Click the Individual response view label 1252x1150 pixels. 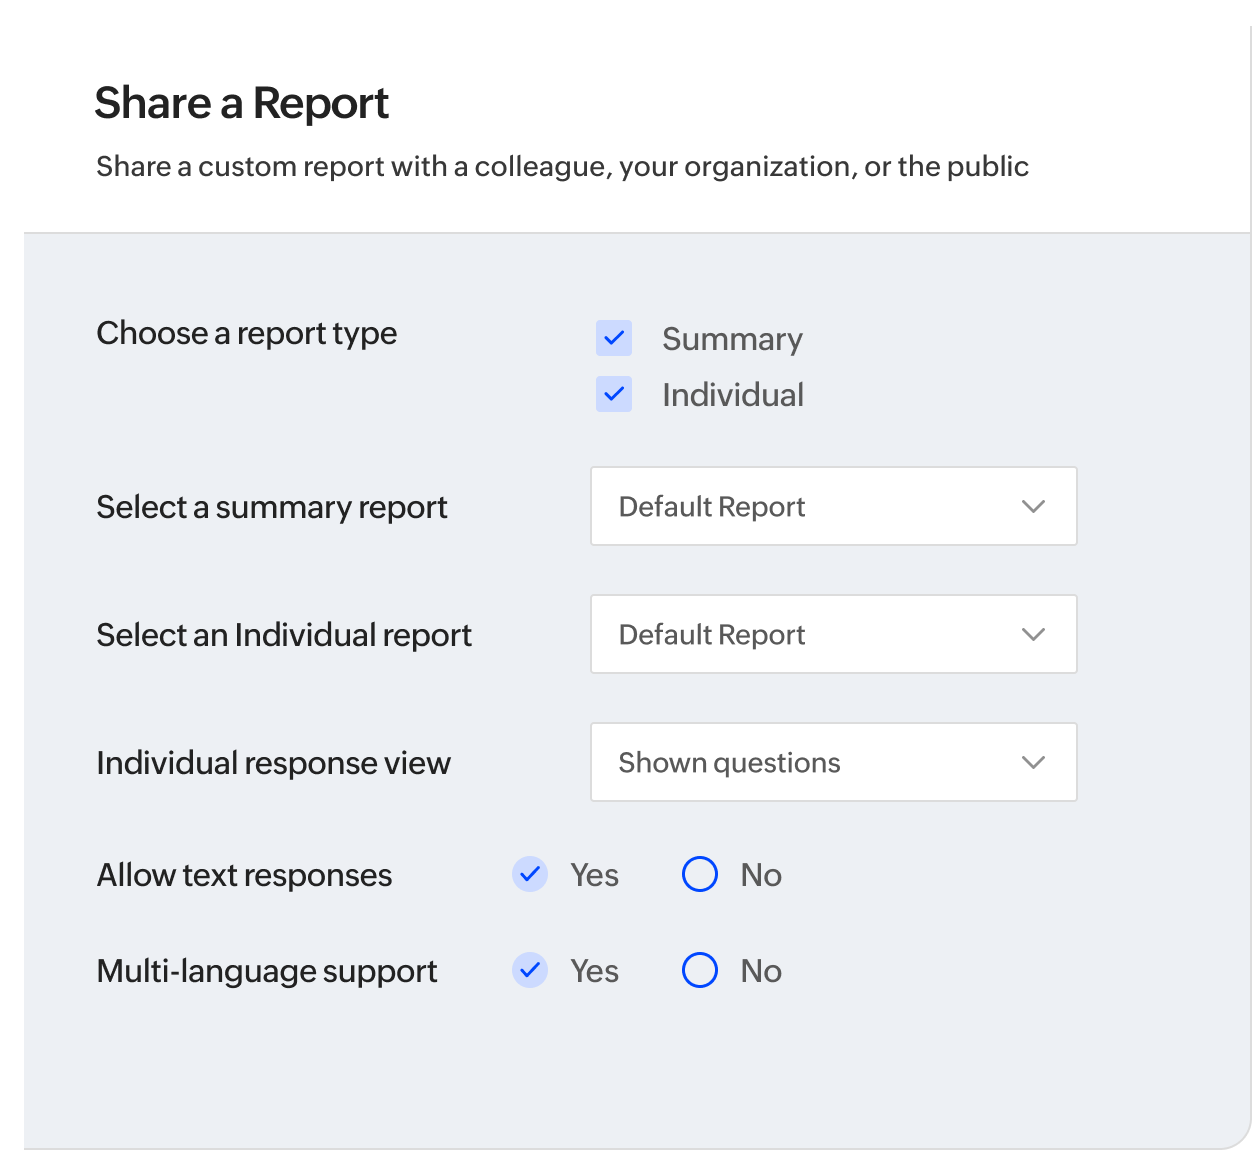click(x=273, y=763)
